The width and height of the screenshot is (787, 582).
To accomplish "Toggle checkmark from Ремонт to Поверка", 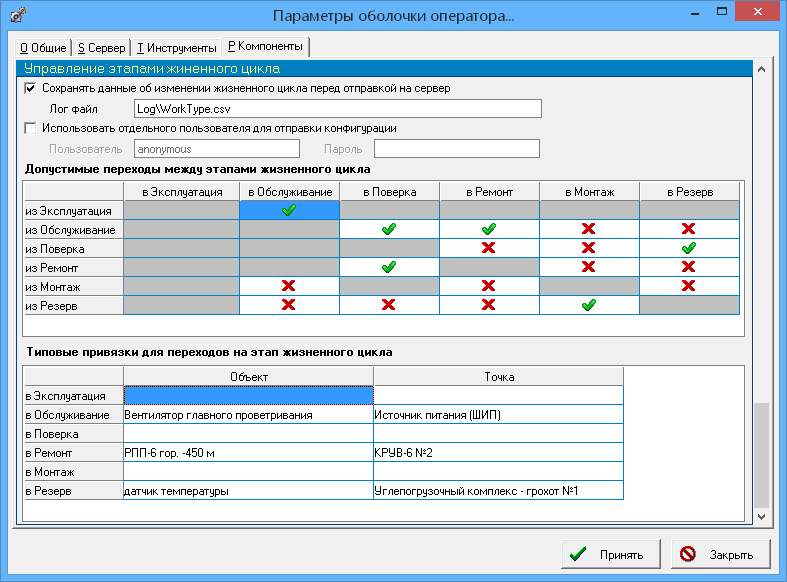I will pyautogui.click(x=389, y=267).
